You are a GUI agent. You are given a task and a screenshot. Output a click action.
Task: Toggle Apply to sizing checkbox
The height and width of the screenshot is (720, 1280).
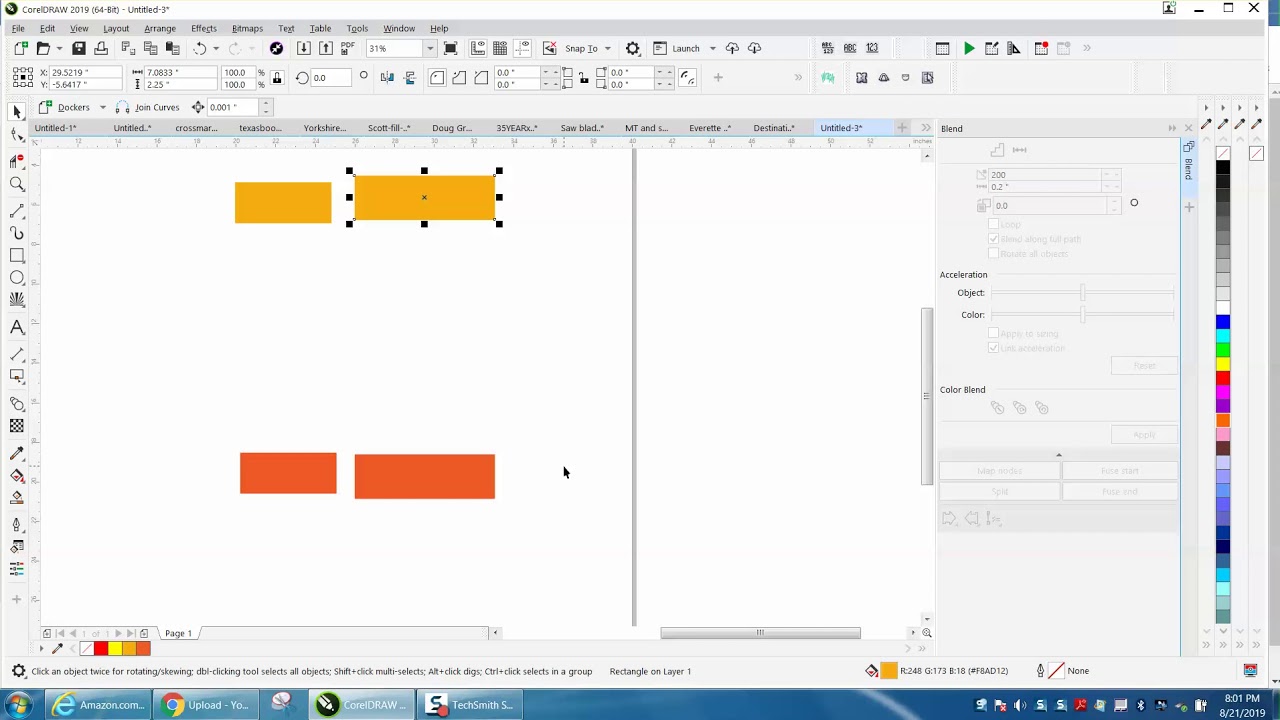pyautogui.click(x=993, y=333)
